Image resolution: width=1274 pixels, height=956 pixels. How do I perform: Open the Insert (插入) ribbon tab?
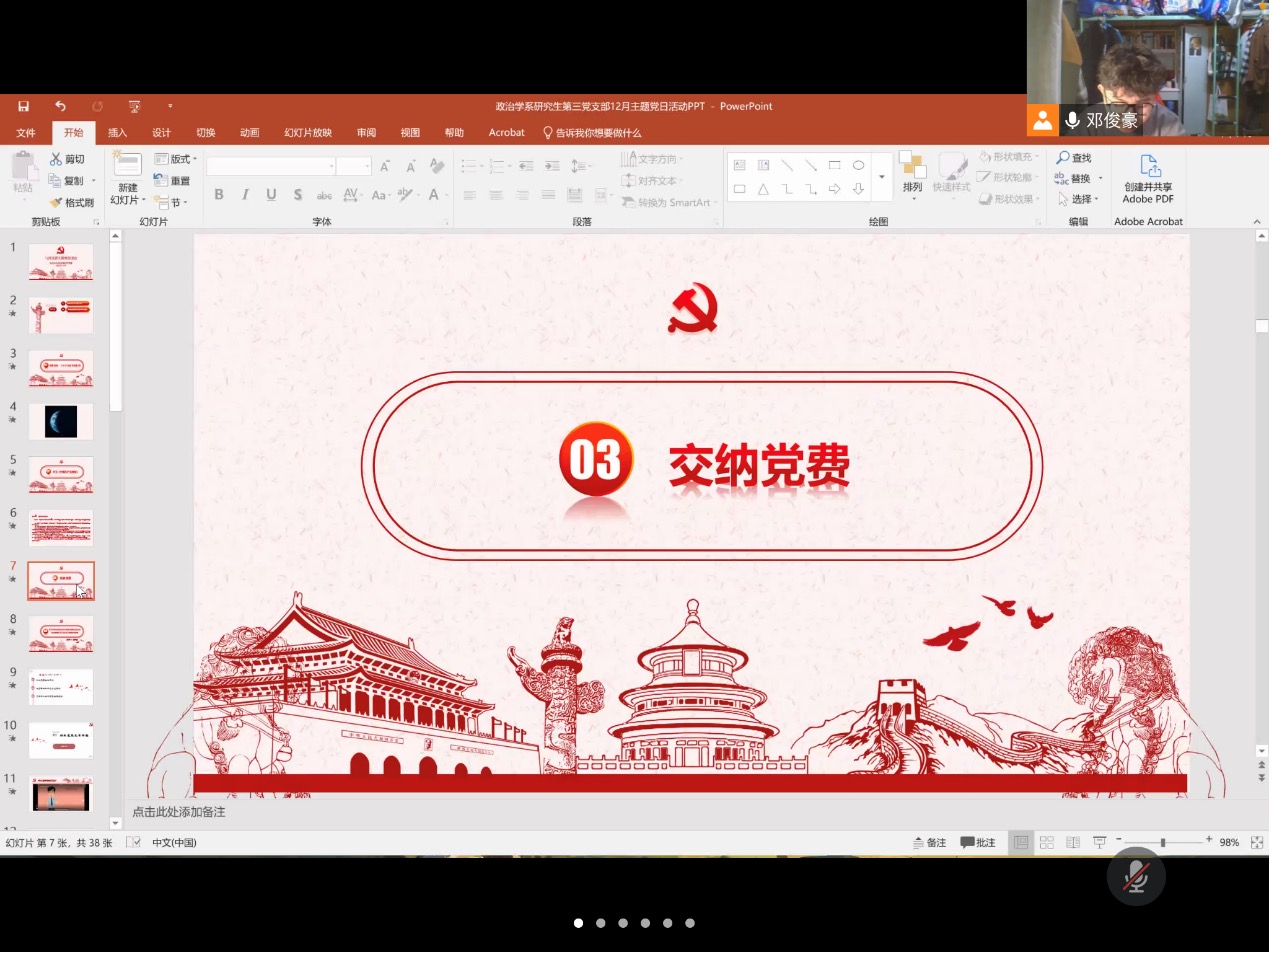(x=117, y=133)
